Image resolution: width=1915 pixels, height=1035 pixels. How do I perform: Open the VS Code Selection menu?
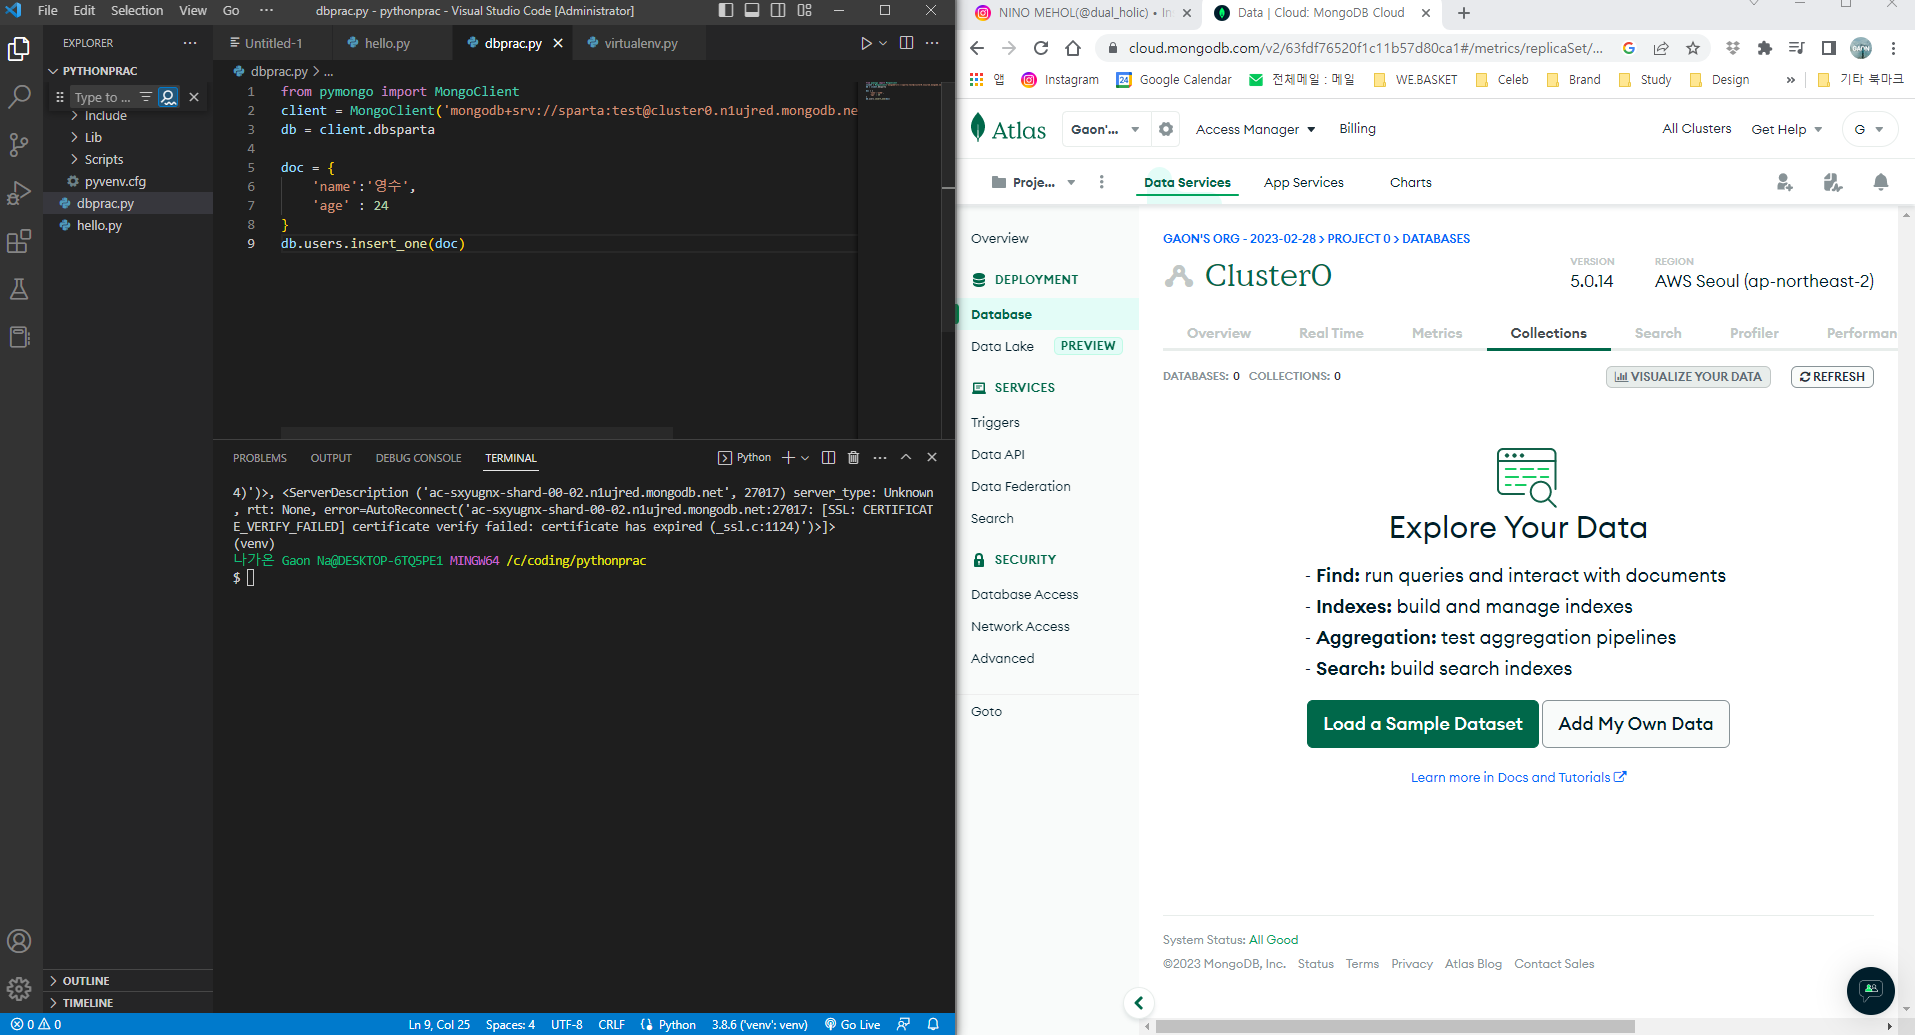(x=137, y=10)
